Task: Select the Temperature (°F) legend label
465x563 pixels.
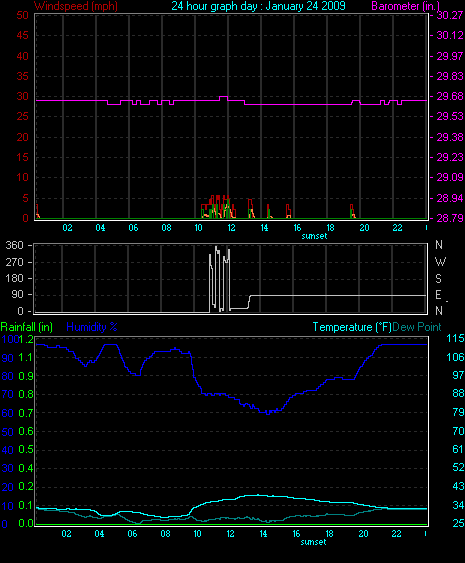Action: click(352, 327)
